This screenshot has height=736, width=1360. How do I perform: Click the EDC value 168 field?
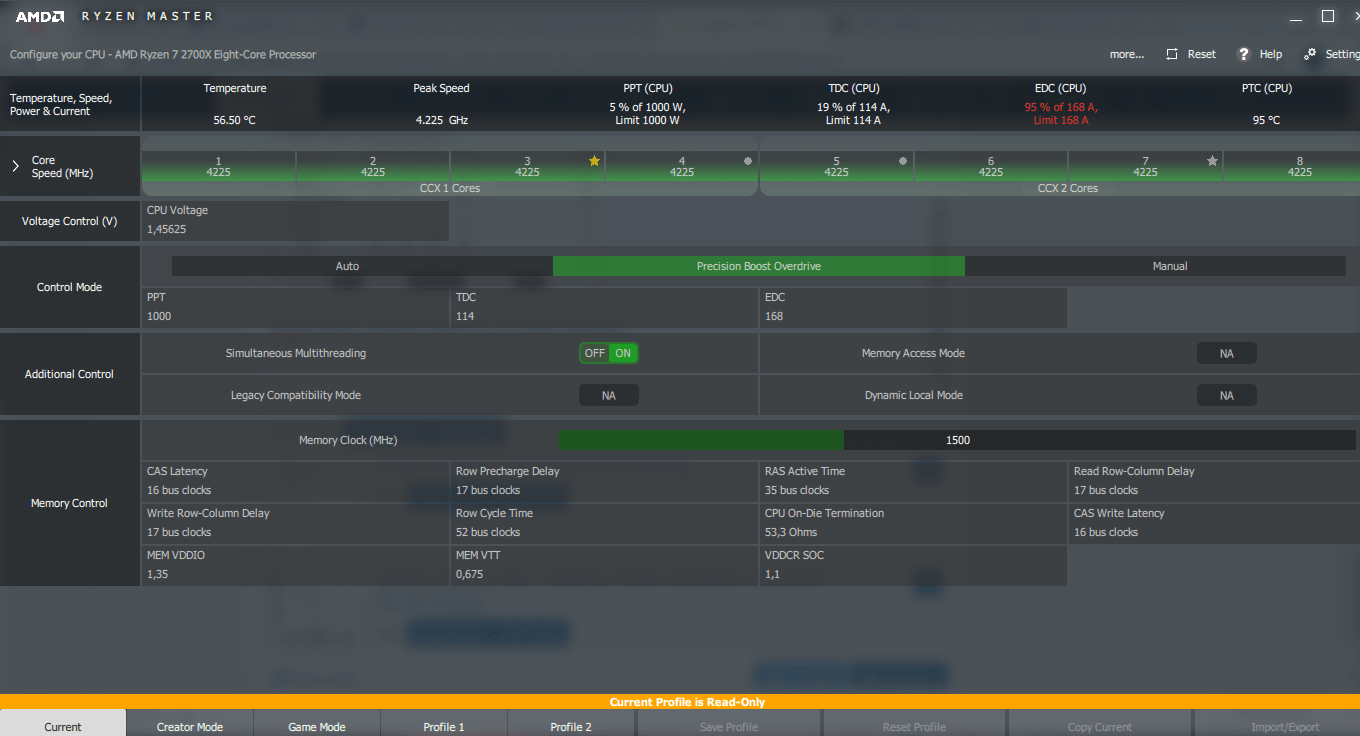tap(913, 307)
